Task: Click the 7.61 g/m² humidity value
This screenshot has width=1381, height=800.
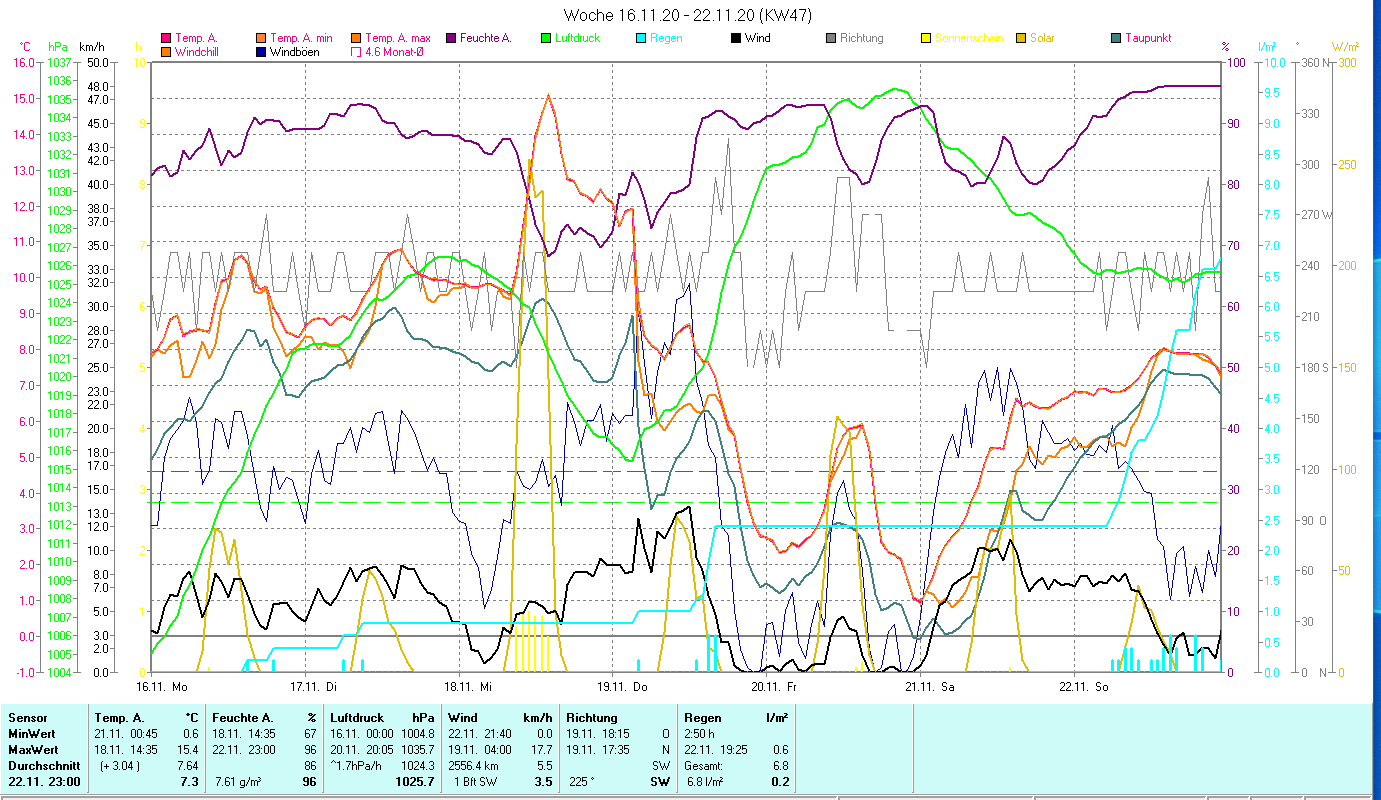Action: (238, 782)
